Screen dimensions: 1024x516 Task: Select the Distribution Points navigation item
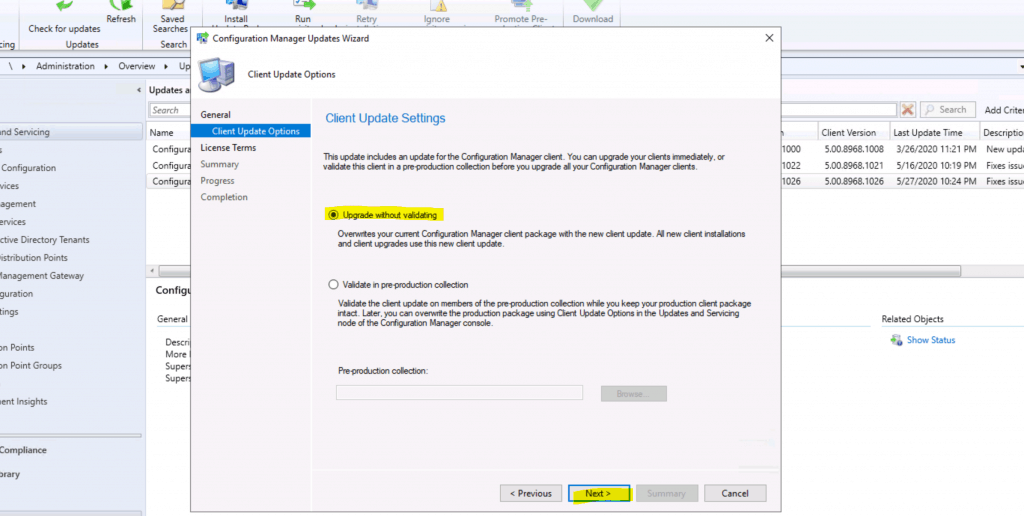coord(34,257)
